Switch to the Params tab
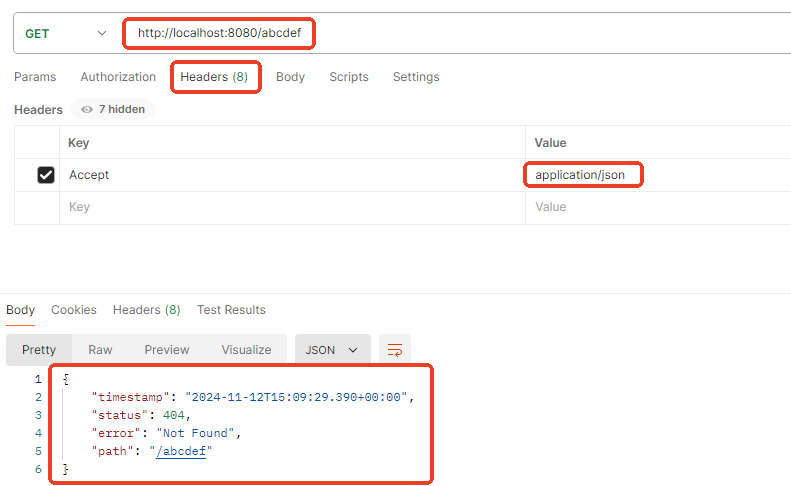 pyautogui.click(x=35, y=77)
